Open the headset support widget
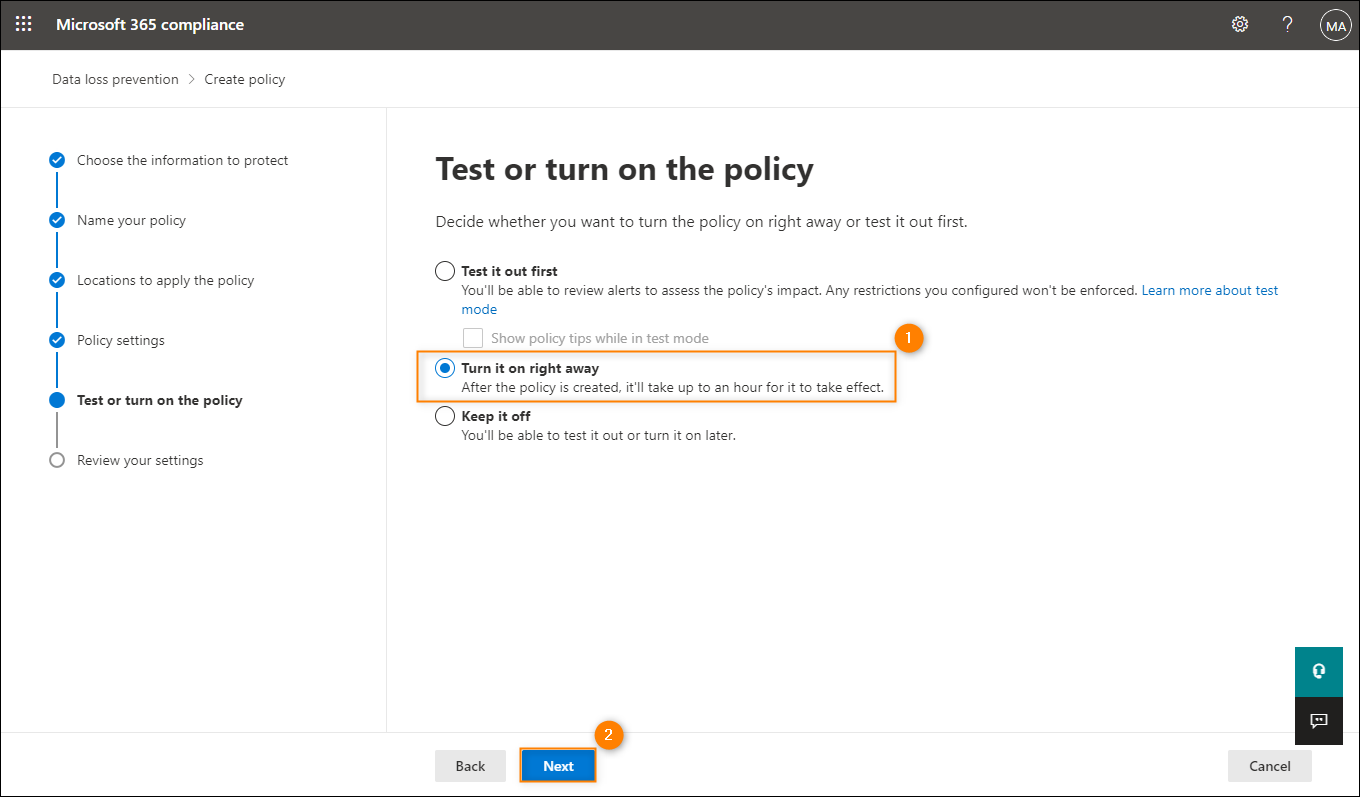Viewport: 1360px width, 797px height. (1319, 671)
